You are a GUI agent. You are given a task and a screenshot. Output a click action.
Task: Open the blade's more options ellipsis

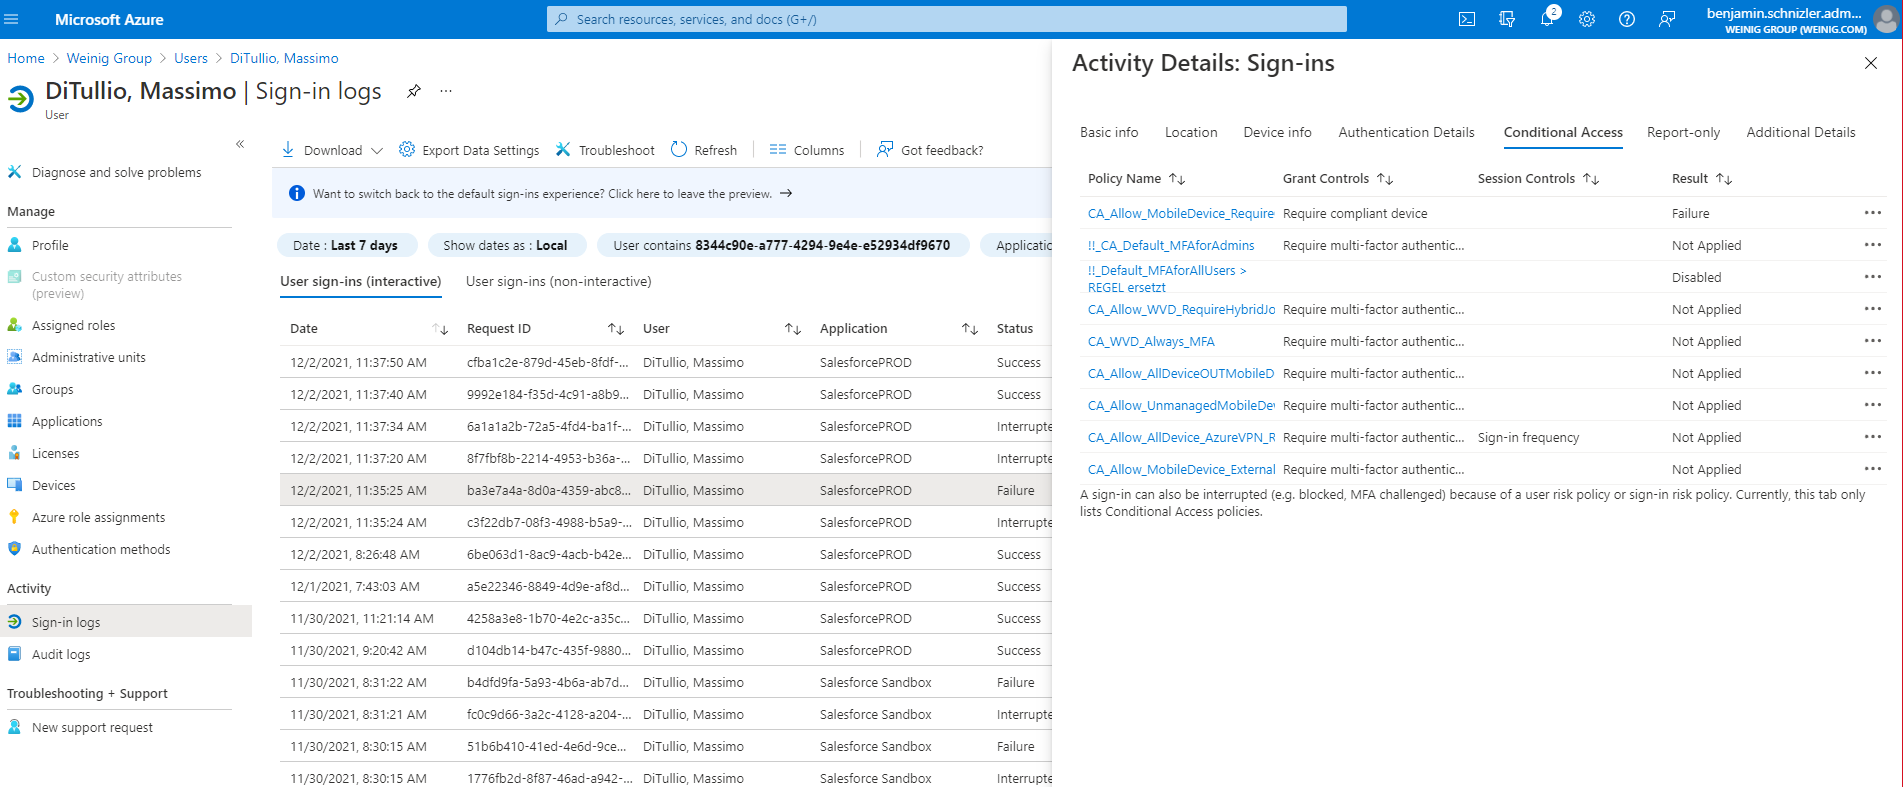tap(446, 91)
